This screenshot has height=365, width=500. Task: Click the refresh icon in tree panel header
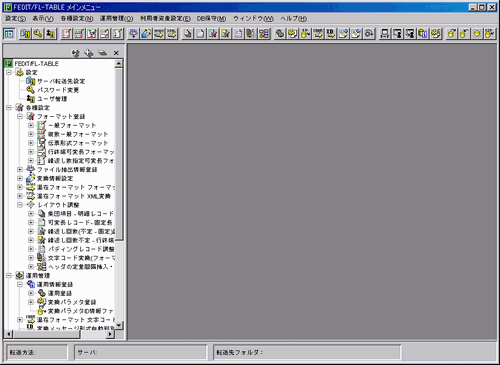[x=76, y=53]
